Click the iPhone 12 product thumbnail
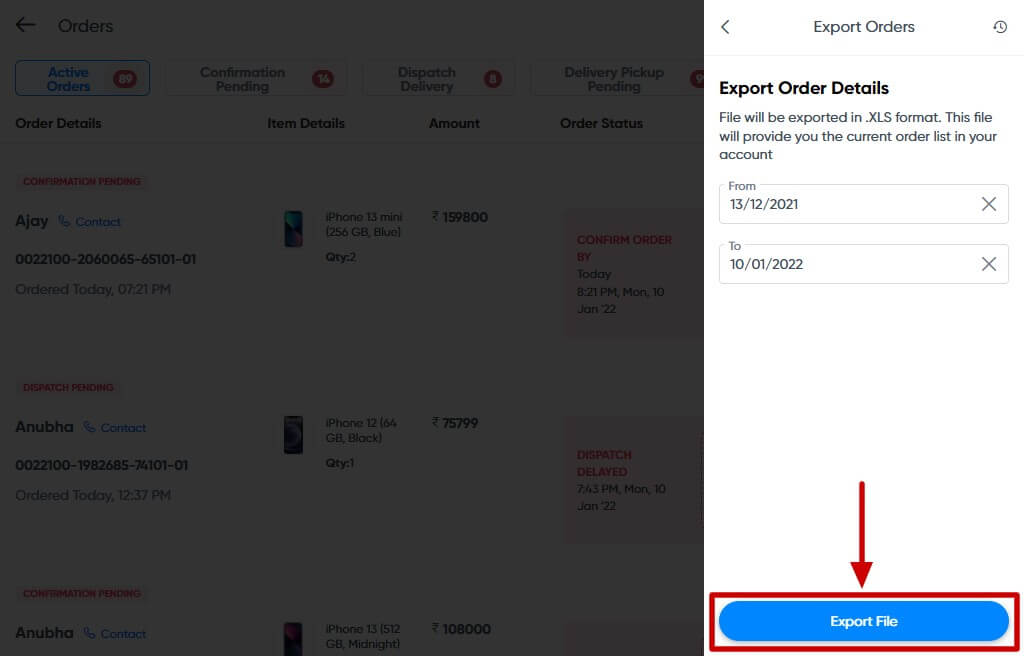Image resolution: width=1024 pixels, height=656 pixels. click(293, 434)
